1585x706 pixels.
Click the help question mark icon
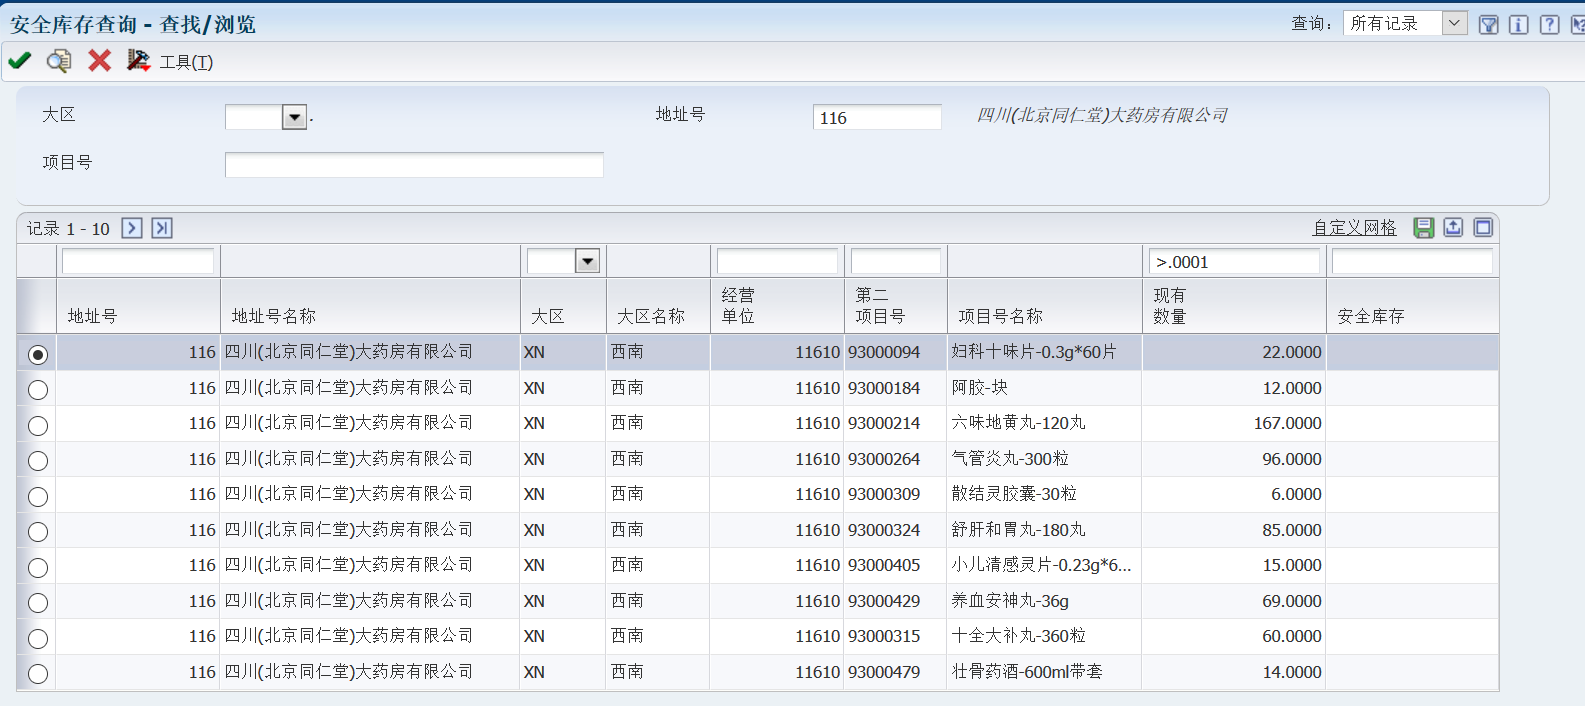click(1549, 25)
